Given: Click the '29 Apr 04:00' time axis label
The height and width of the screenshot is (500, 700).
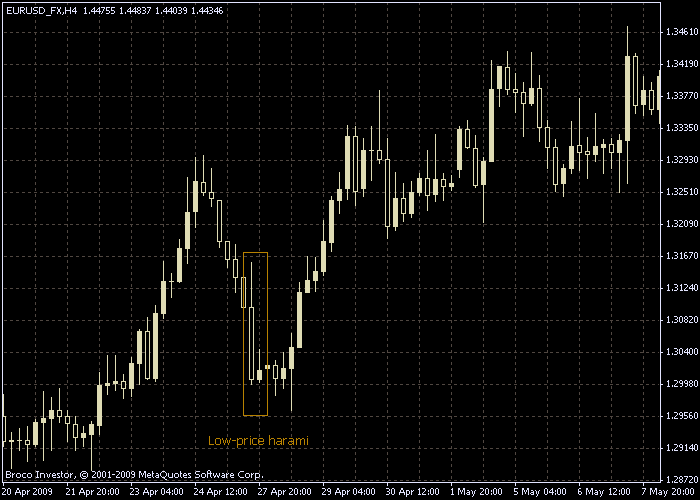Looking at the screenshot, I should (x=350, y=492).
